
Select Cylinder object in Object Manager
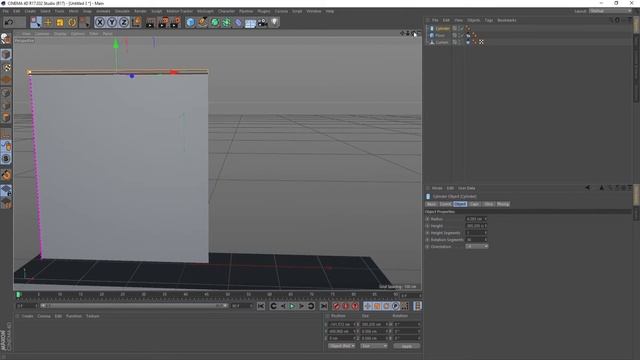(442, 28)
